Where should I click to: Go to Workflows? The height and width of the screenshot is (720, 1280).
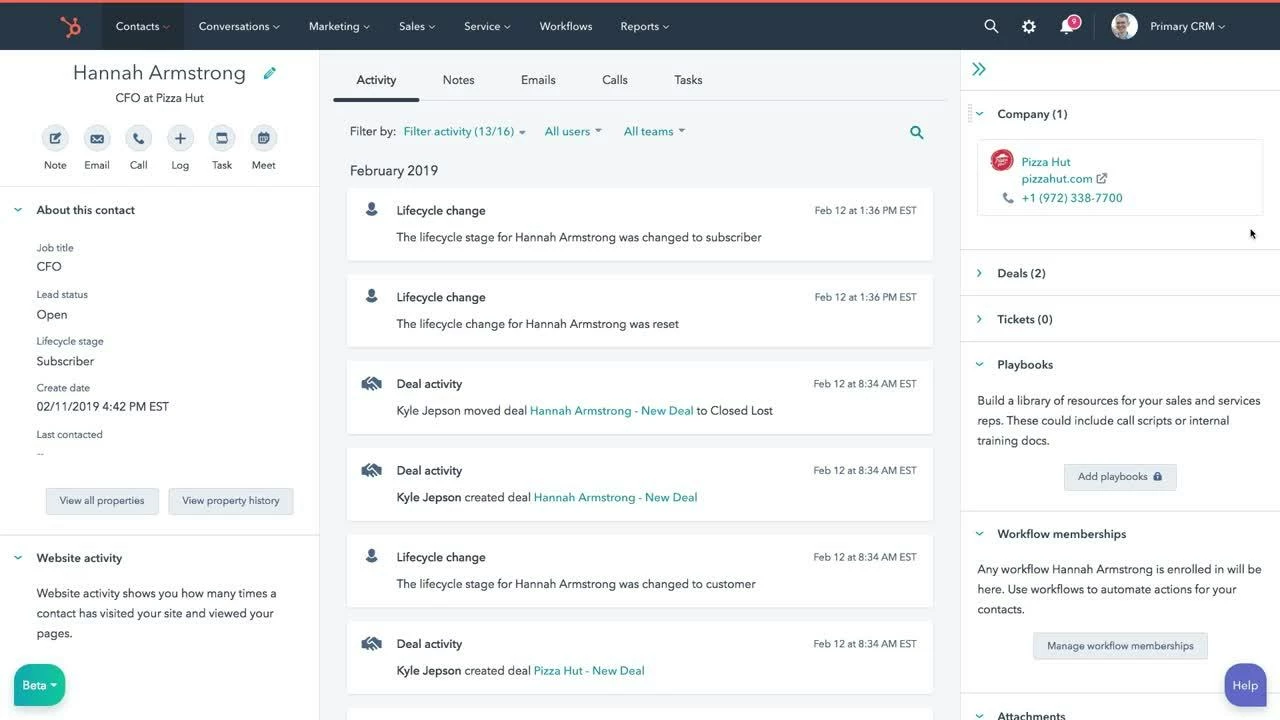566,27
